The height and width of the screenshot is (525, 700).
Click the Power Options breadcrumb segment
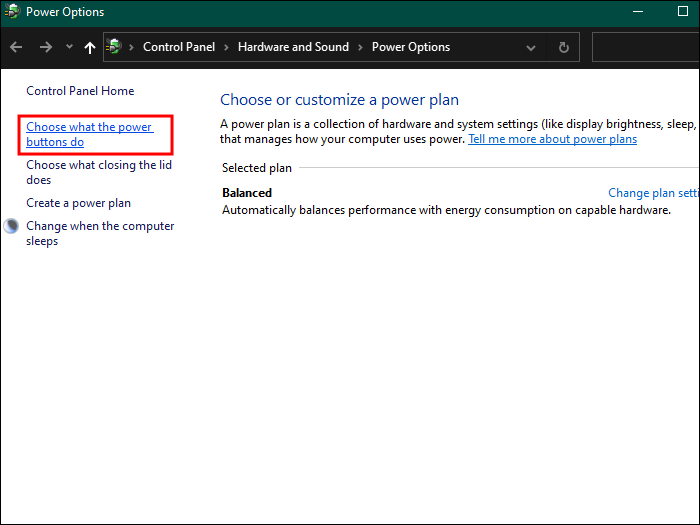pos(411,47)
